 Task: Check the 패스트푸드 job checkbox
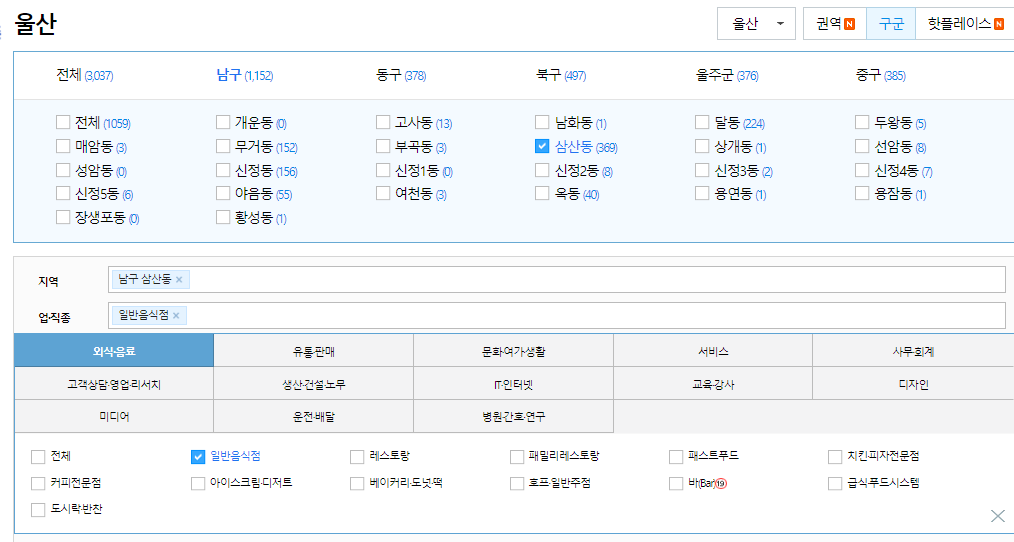(x=676, y=457)
